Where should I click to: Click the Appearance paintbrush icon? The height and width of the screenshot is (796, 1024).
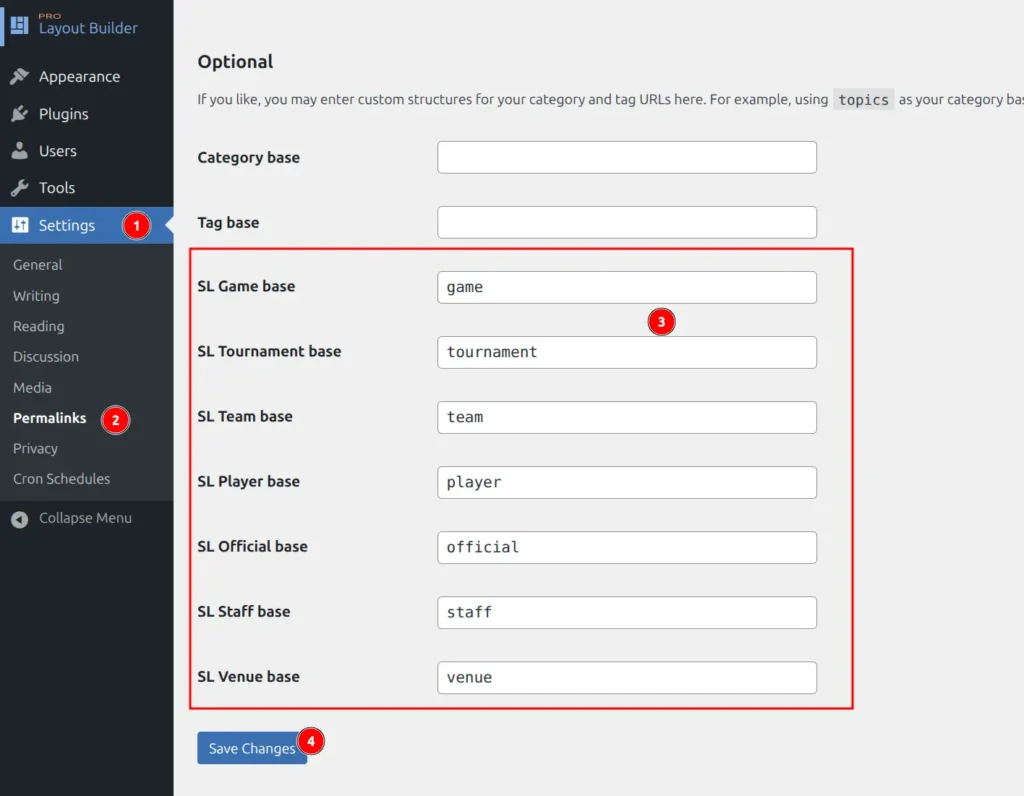(x=20, y=76)
